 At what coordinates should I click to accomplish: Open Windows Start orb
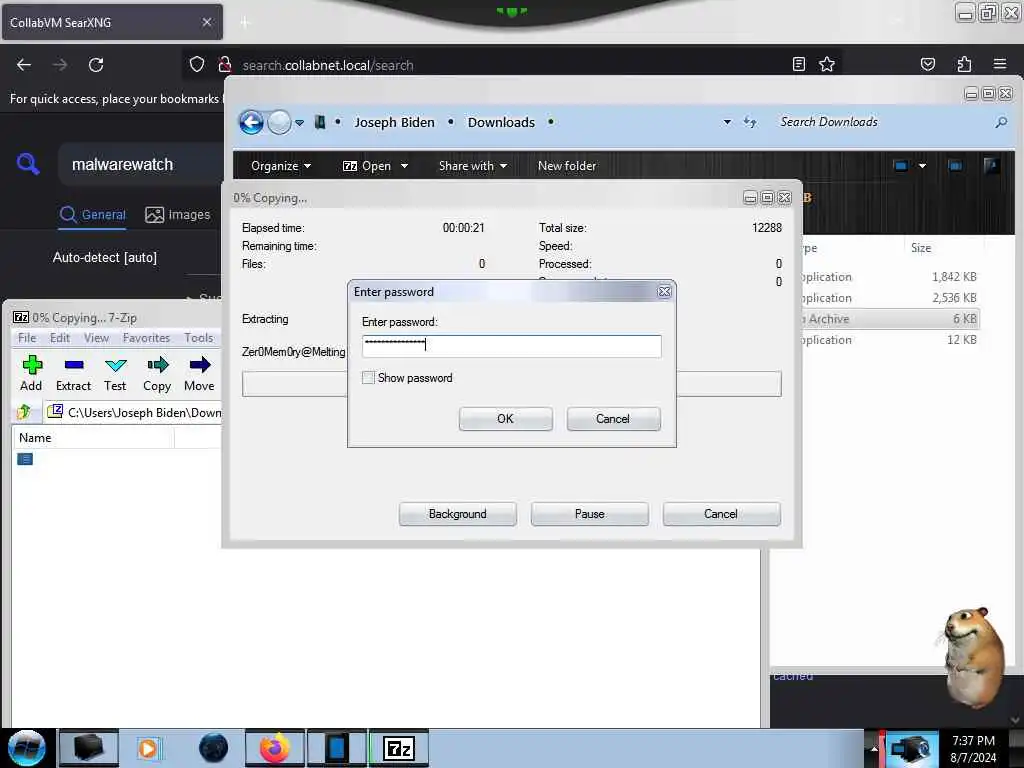pos(27,748)
